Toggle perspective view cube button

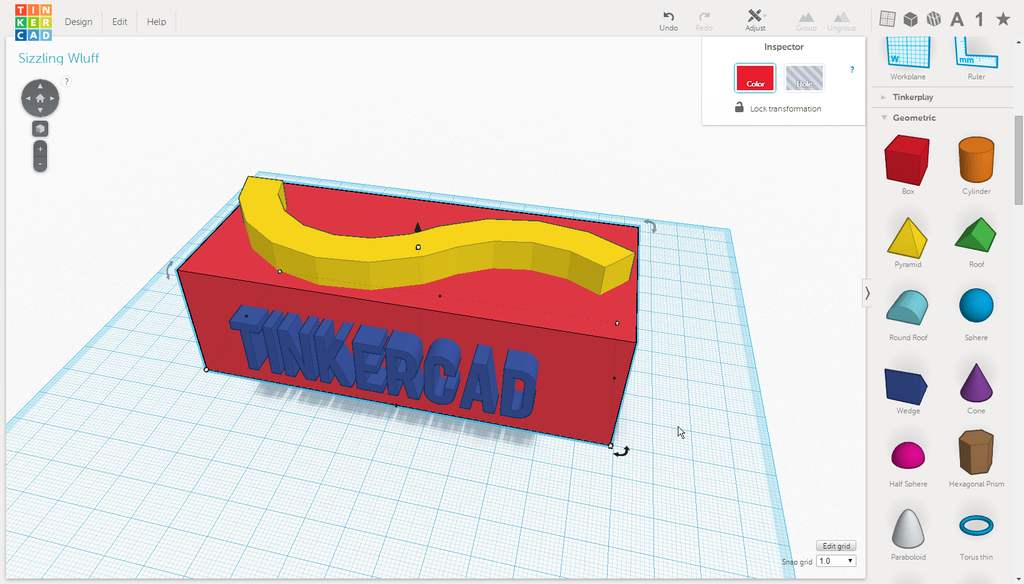pos(40,129)
